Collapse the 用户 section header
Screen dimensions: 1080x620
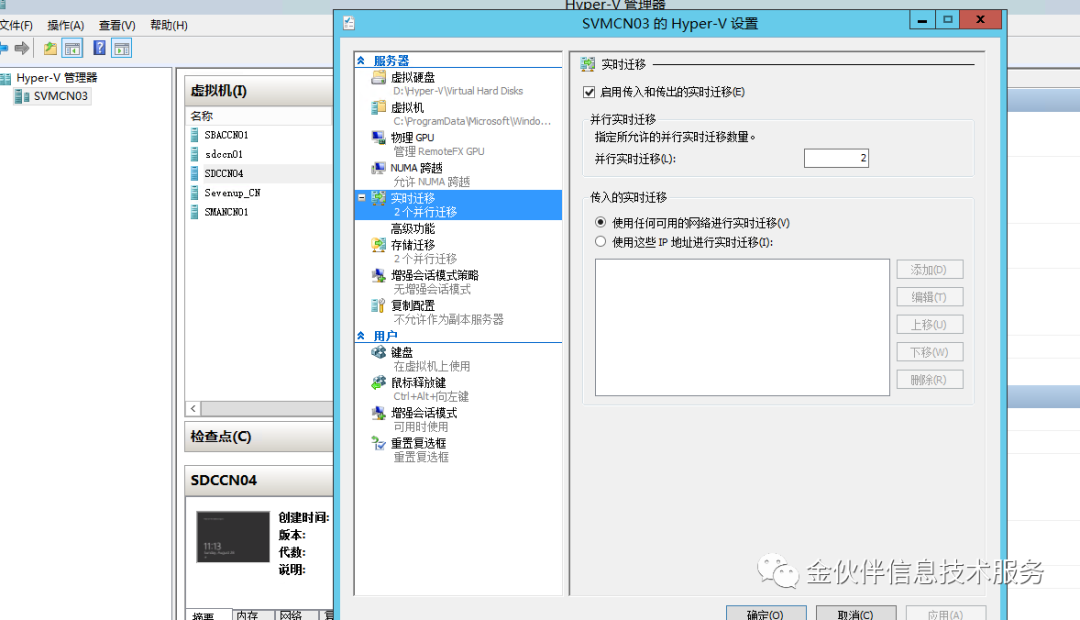point(361,335)
